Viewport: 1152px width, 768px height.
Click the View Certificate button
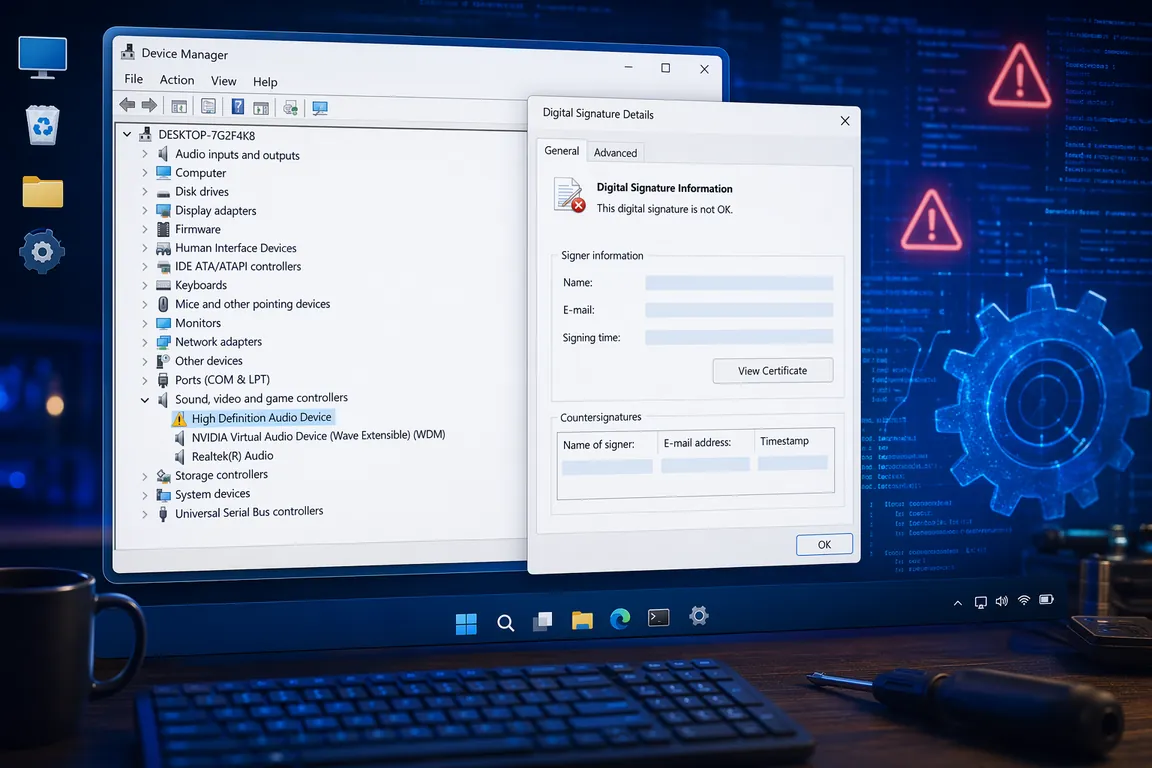pyautogui.click(x=773, y=370)
